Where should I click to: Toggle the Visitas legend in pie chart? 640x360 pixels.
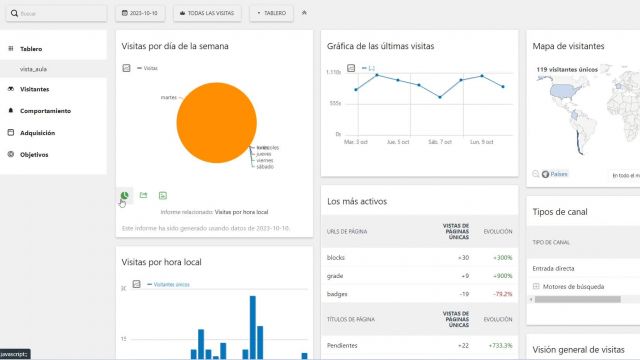(148, 68)
